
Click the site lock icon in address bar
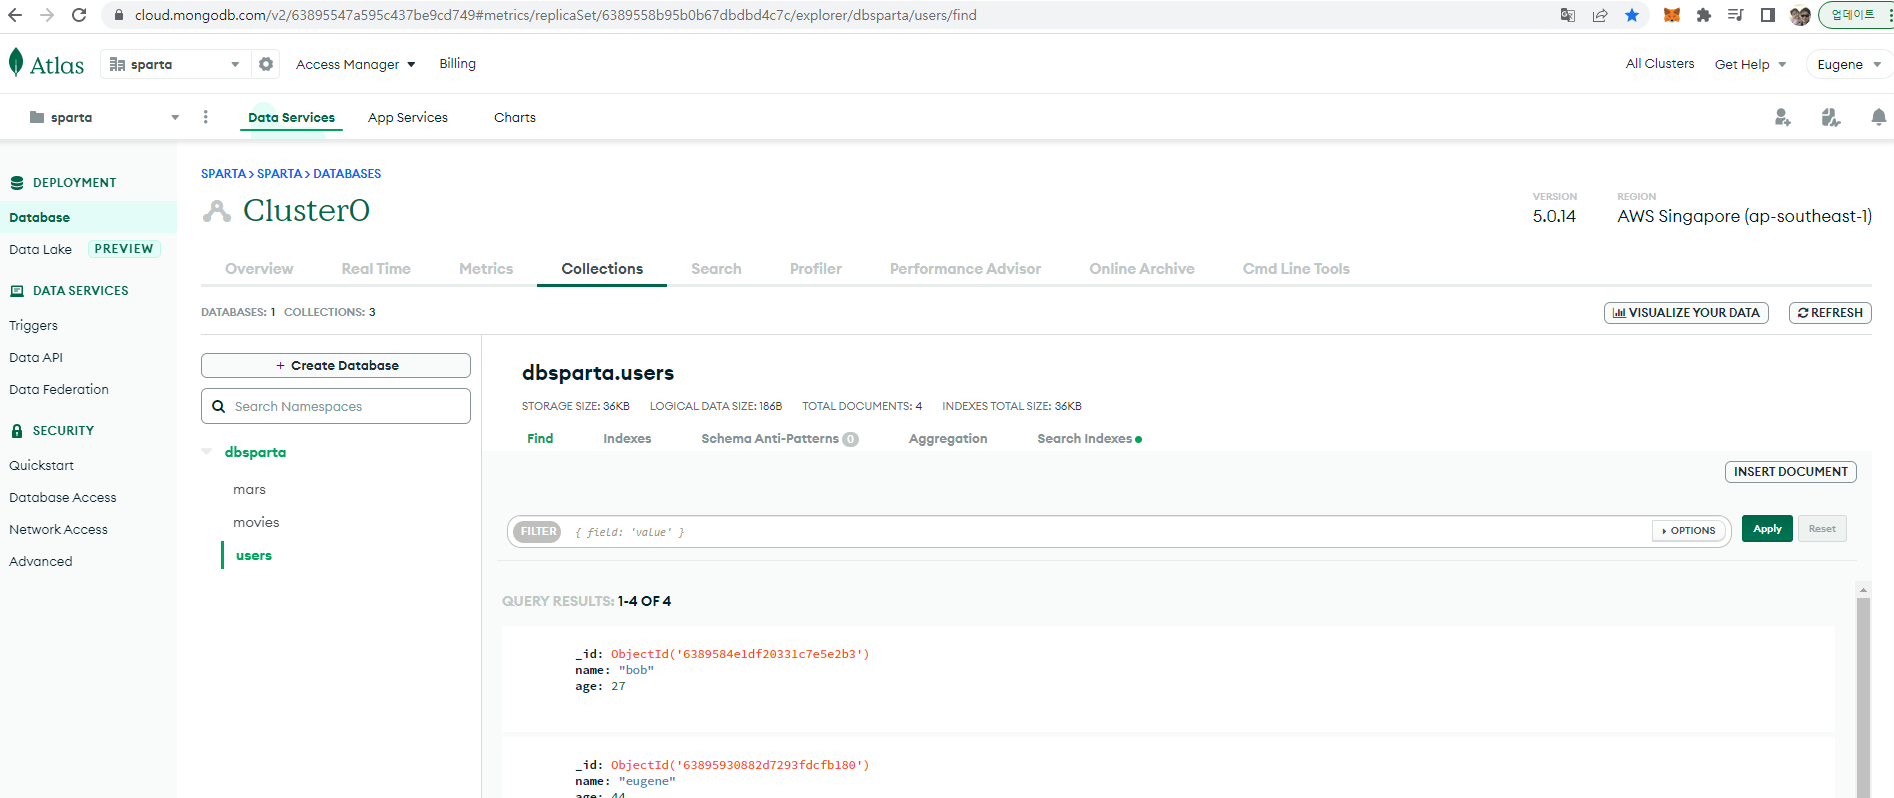pos(118,15)
